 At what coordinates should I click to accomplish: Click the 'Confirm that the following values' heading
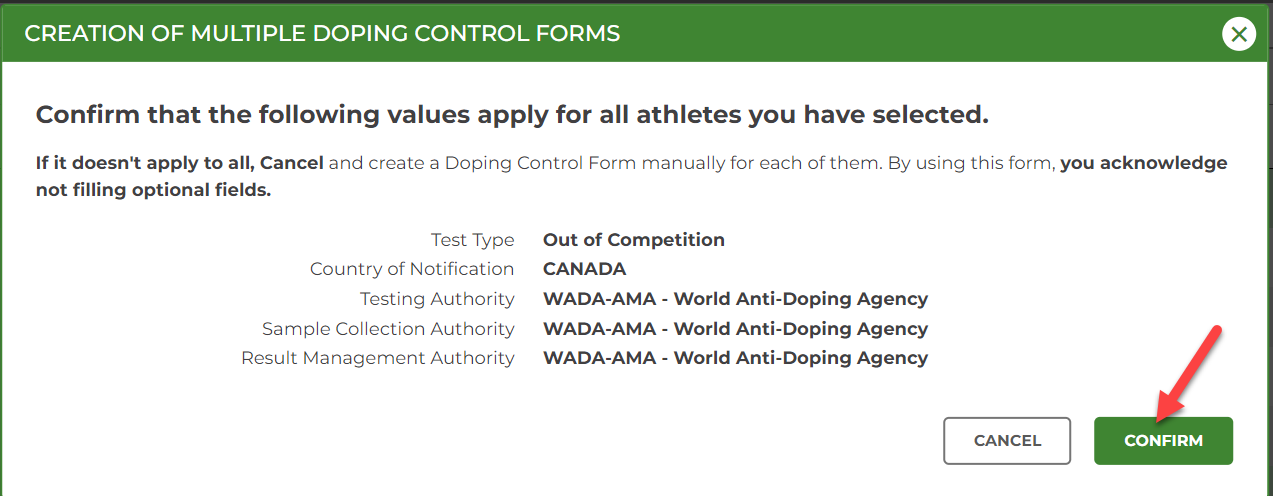(512, 114)
